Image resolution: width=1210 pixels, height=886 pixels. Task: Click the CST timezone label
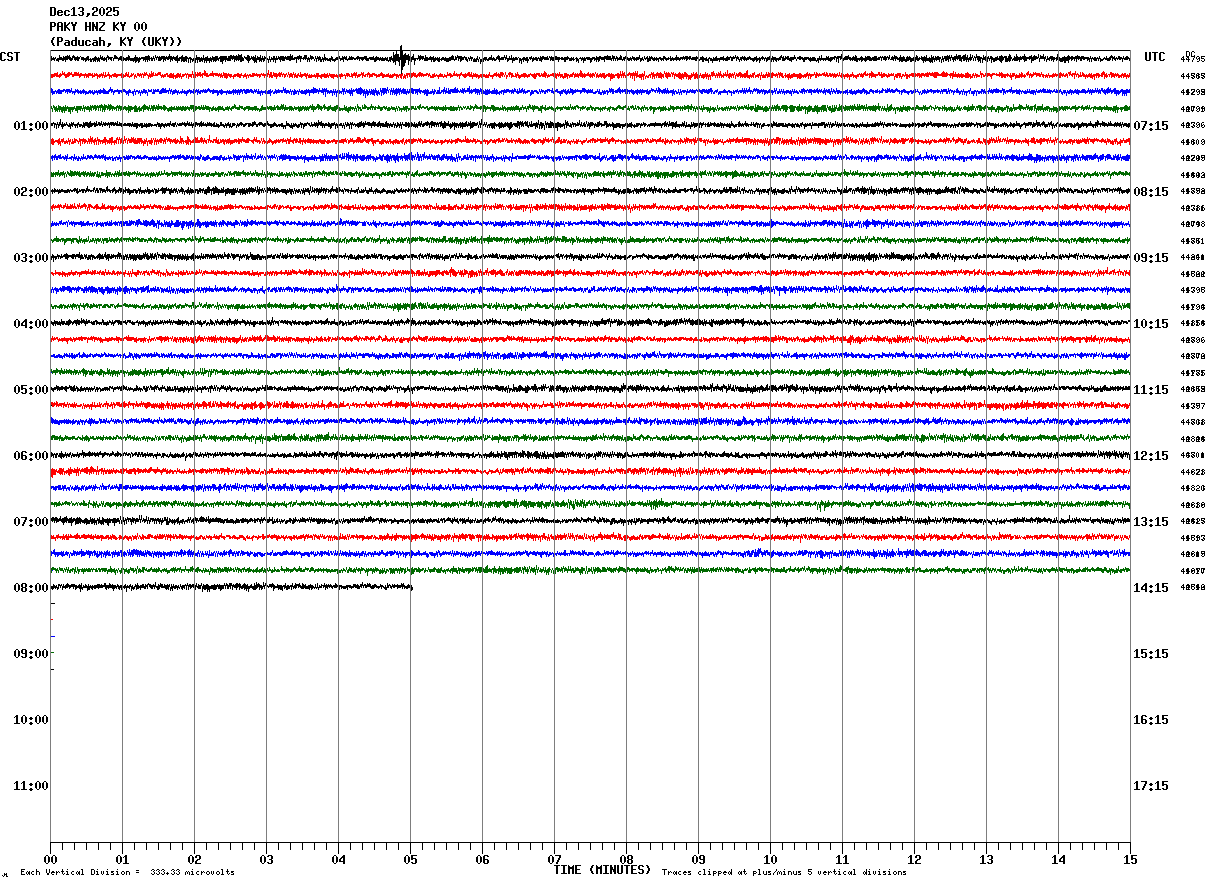pos(10,57)
